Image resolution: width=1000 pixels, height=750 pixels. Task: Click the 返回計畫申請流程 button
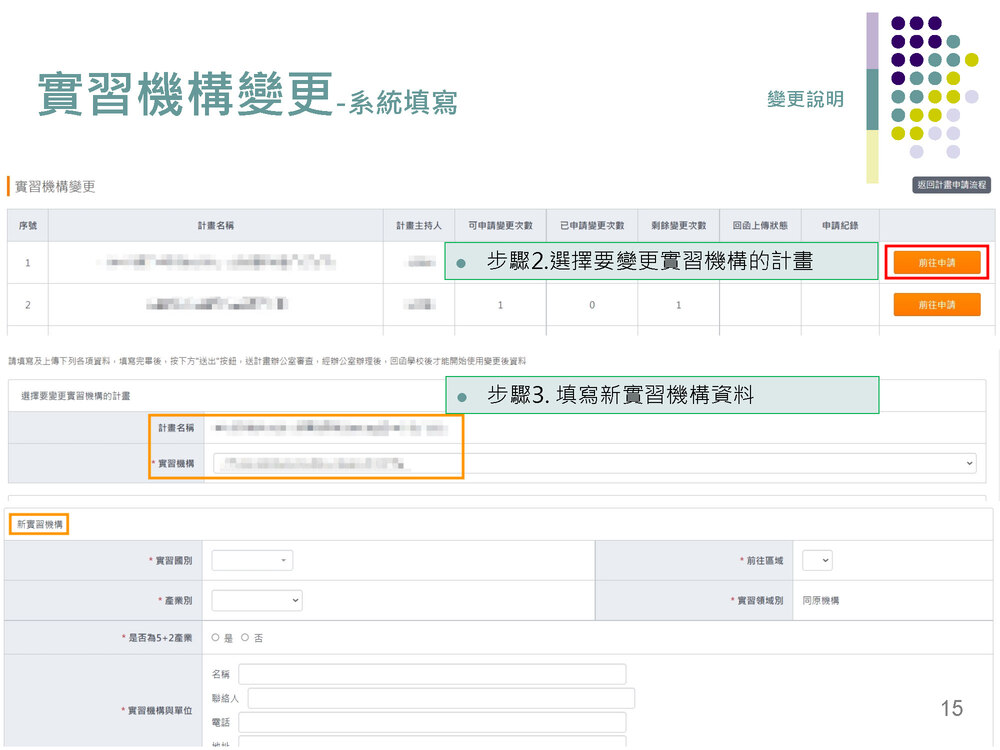pyautogui.click(x=951, y=185)
